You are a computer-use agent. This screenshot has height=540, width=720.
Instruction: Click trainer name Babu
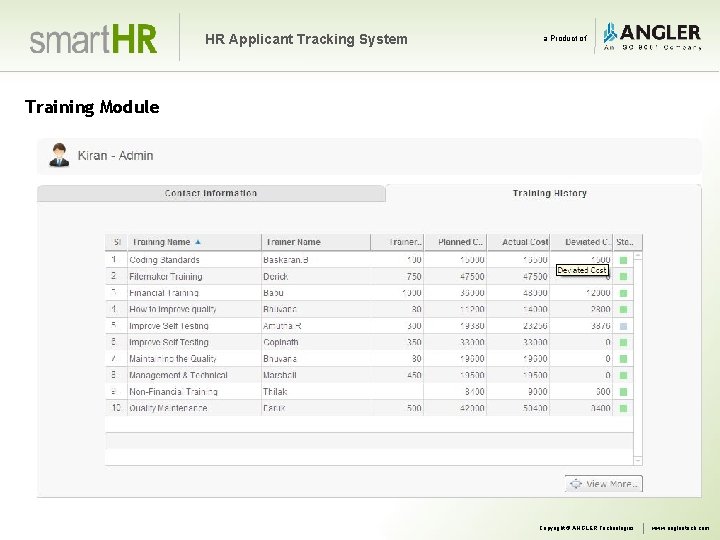tap(273, 293)
